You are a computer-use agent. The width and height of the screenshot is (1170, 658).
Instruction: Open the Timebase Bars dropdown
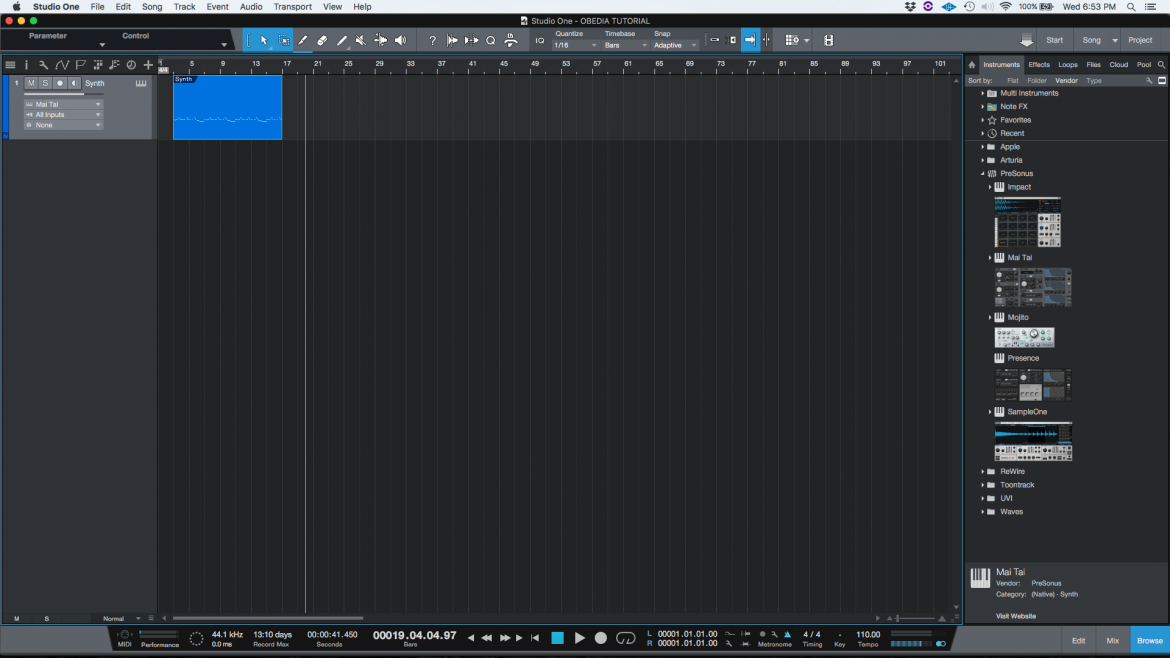pyautogui.click(x=625, y=46)
